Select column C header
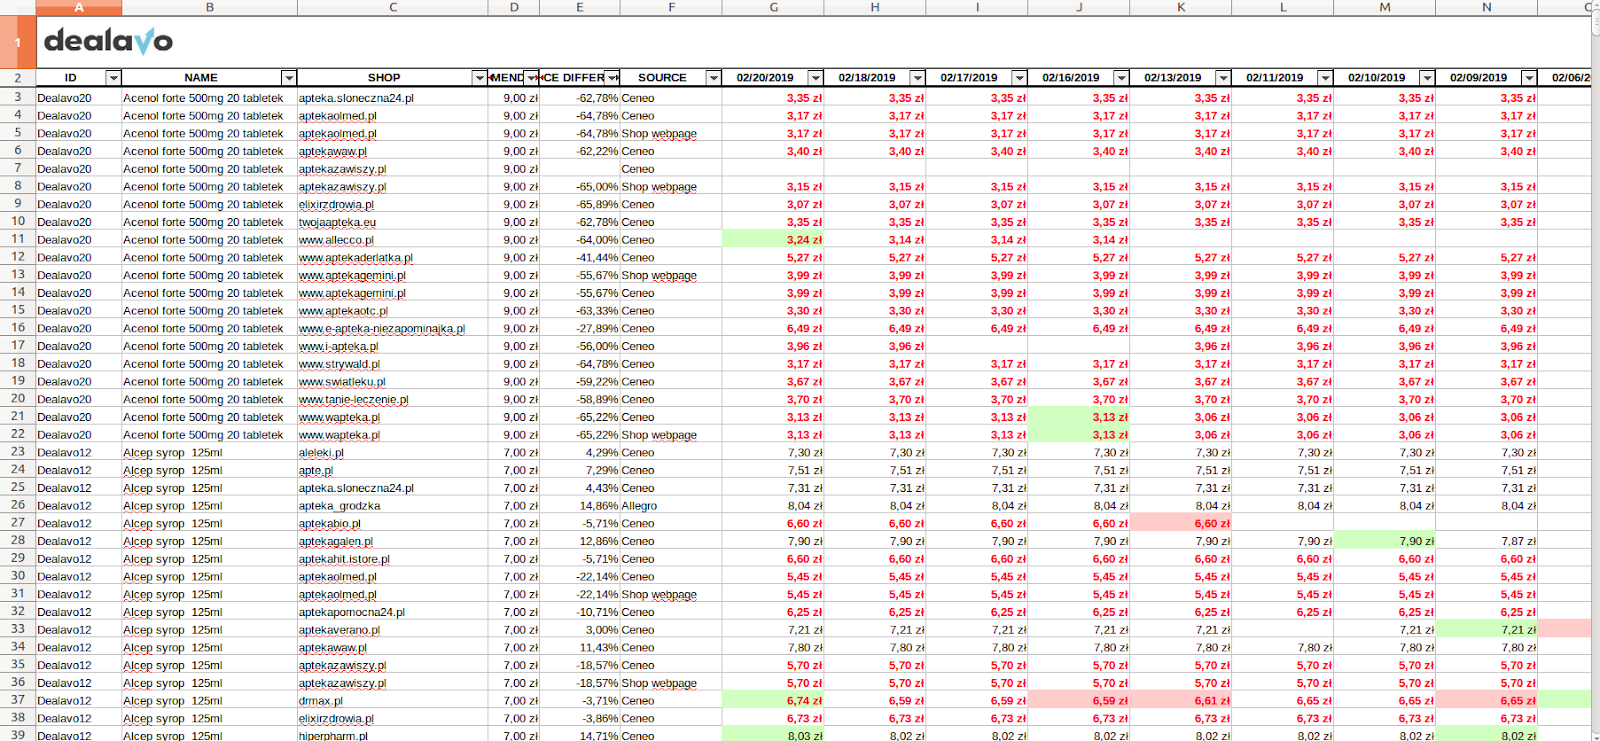Viewport: 1600px width, 741px height. click(x=393, y=7)
